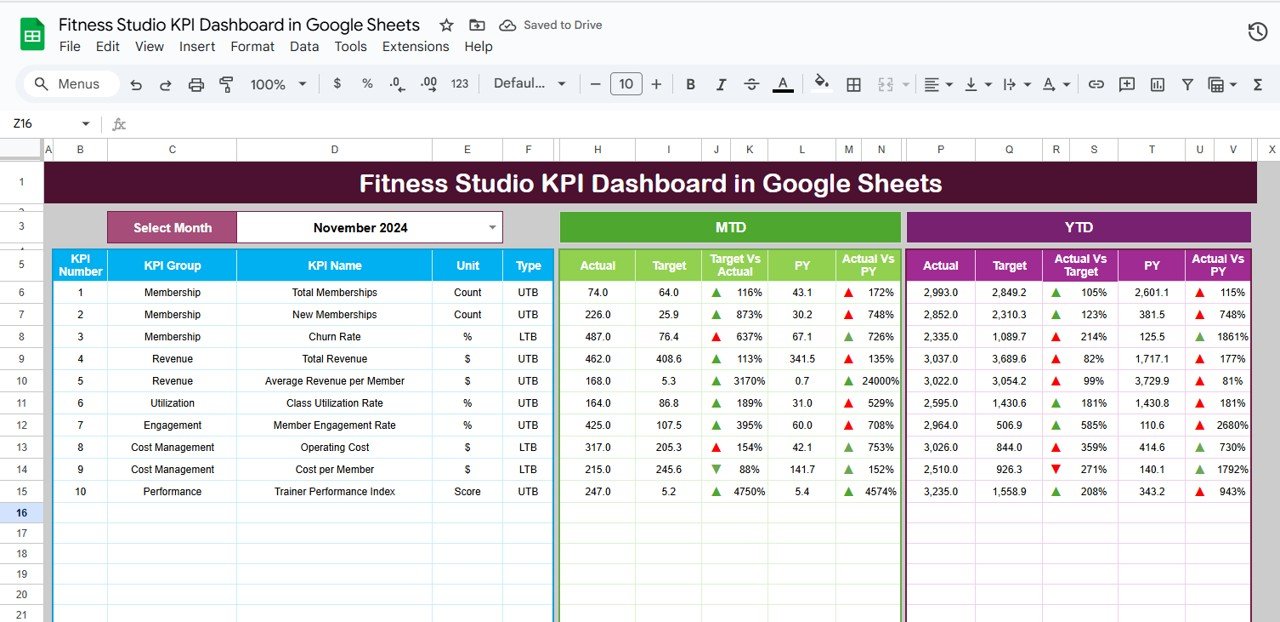Toggle bold formatting

click(x=690, y=84)
